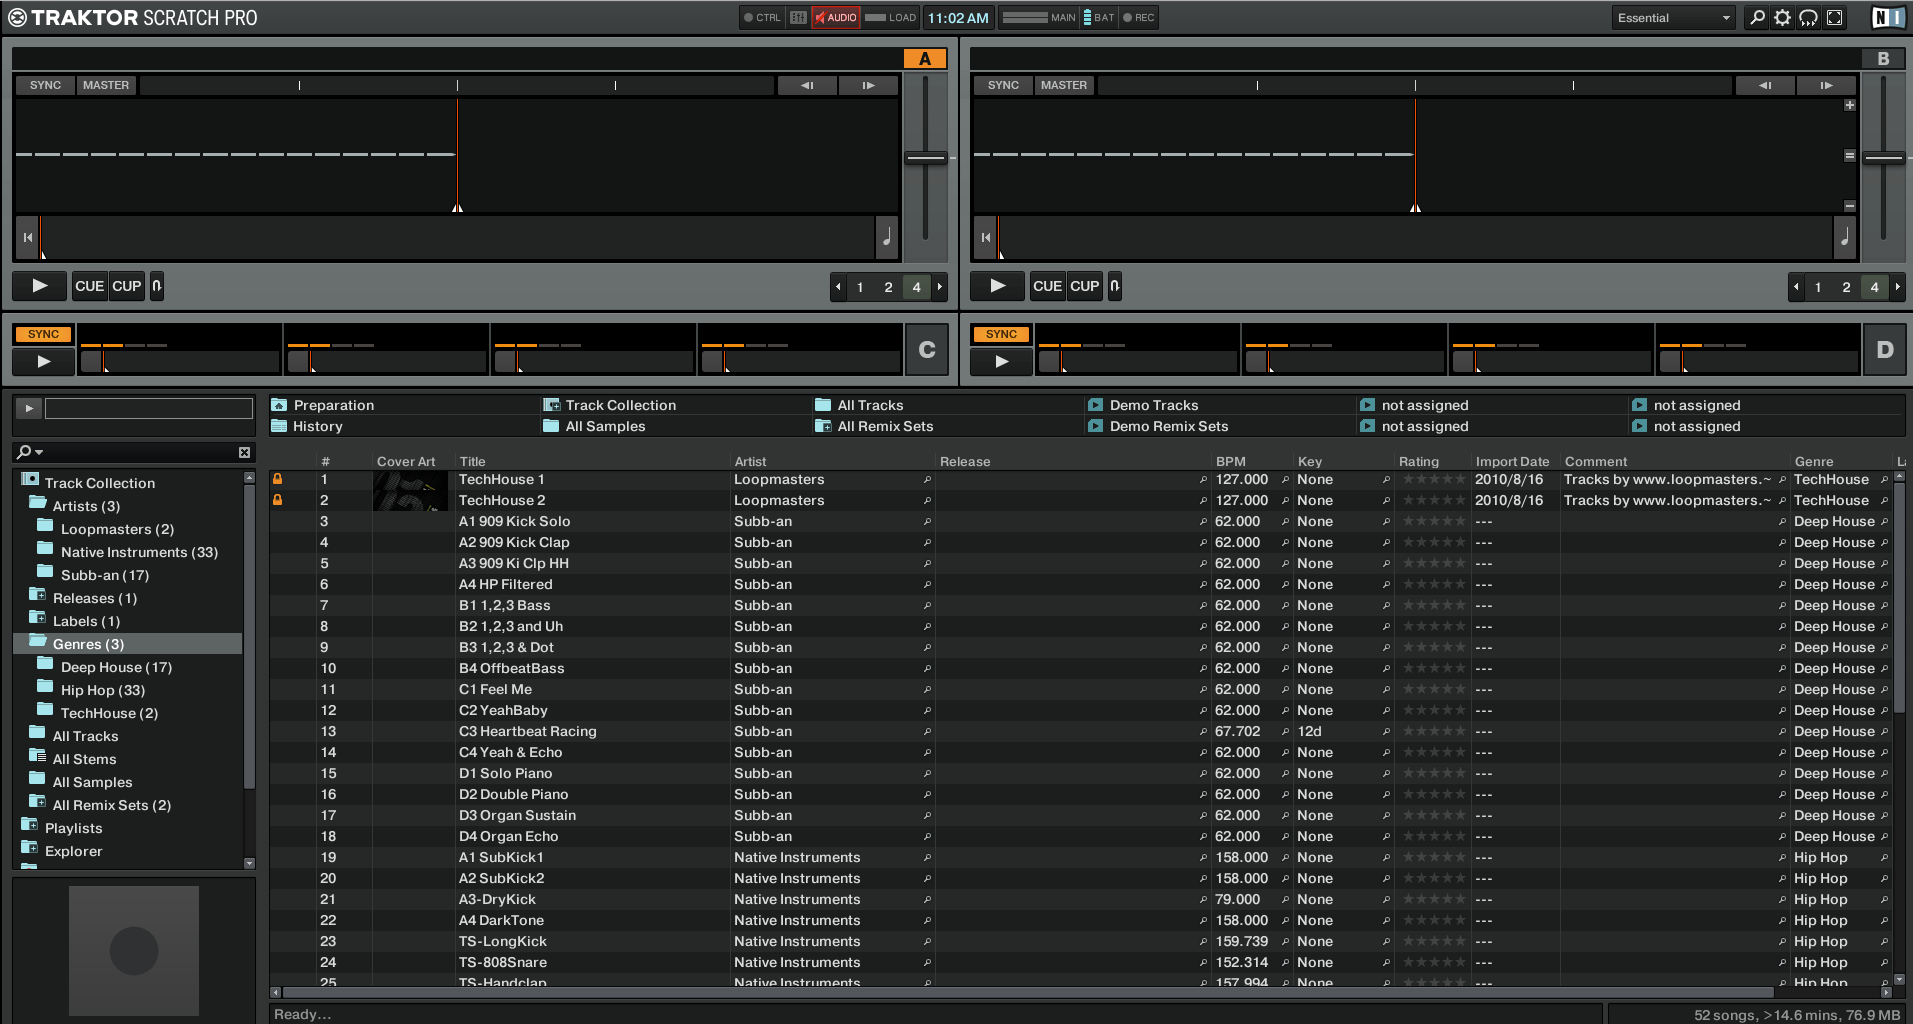The image size is (1913, 1024).
Task: Click CUE on Deck A
Action: click(x=90, y=286)
